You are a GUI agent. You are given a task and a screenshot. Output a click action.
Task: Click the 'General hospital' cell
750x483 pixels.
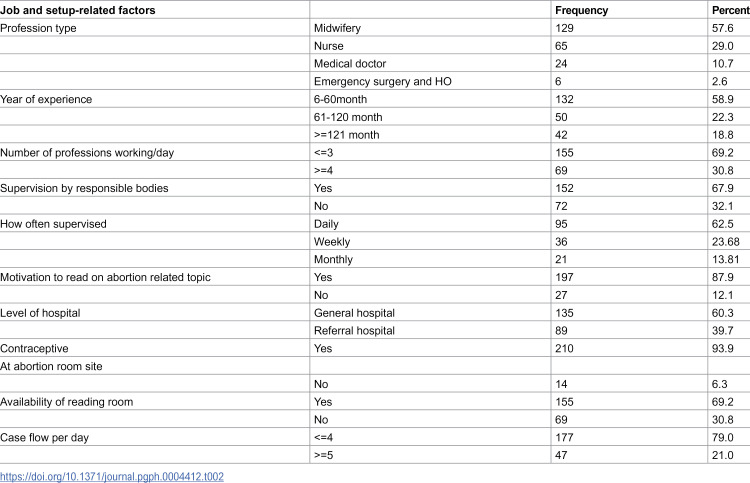tap(354, 313)
